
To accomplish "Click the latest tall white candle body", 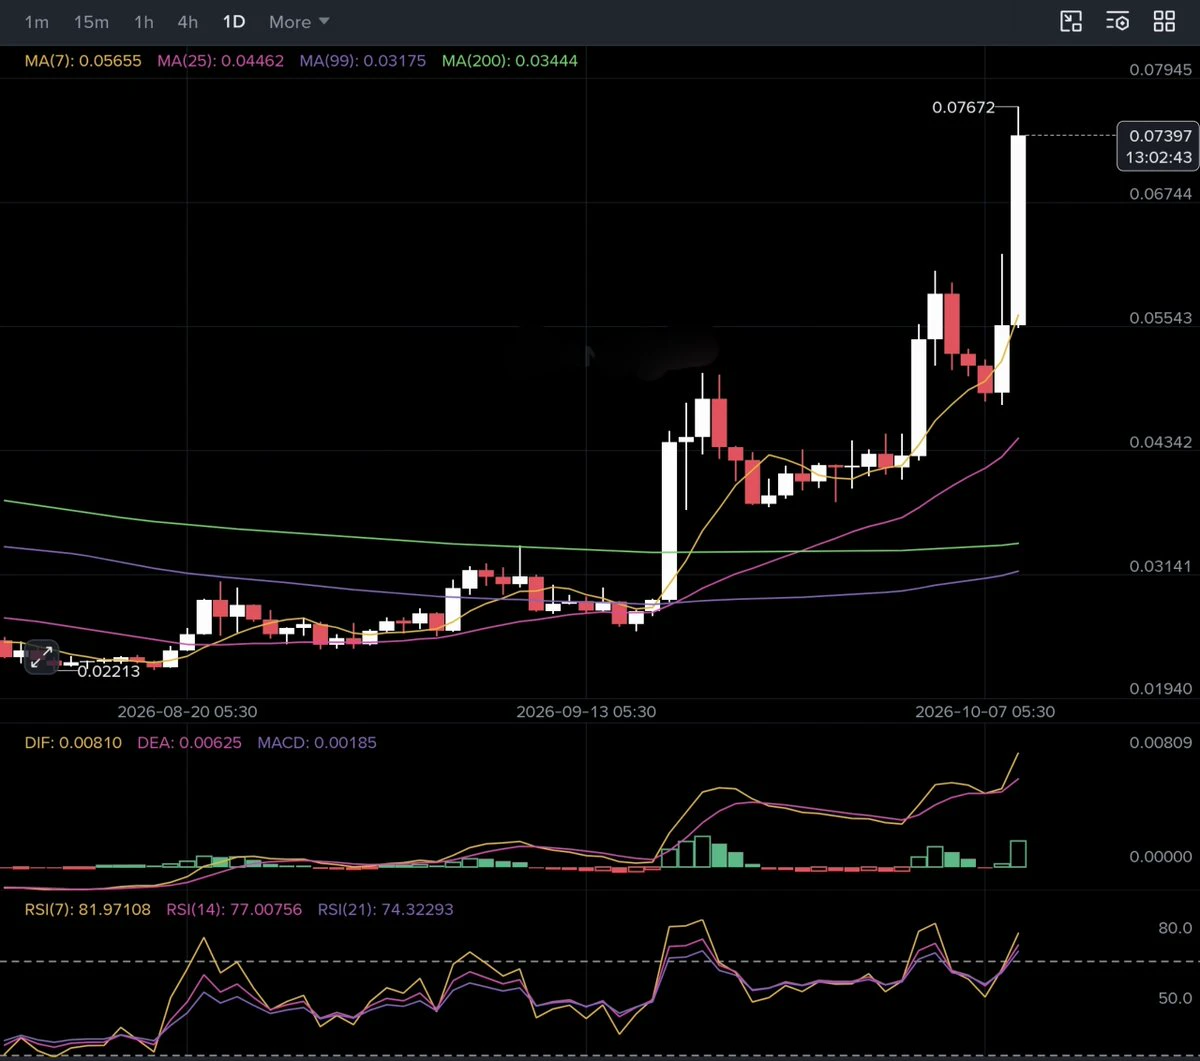I will 1018,230.
